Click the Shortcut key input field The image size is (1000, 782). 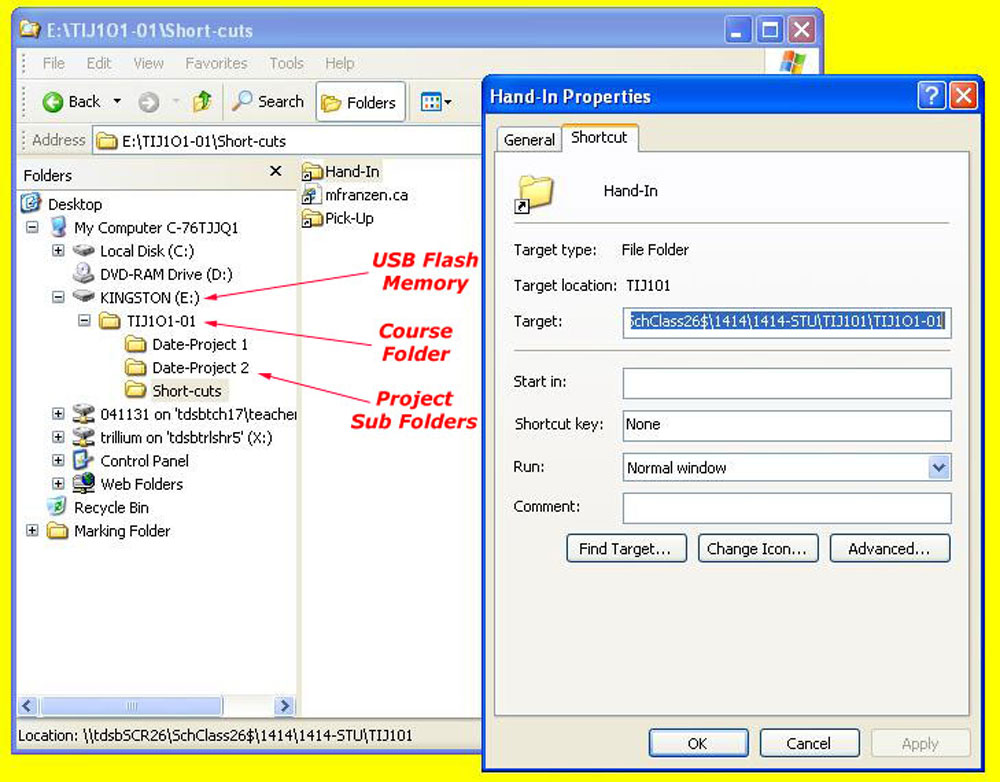pos(786,425)
